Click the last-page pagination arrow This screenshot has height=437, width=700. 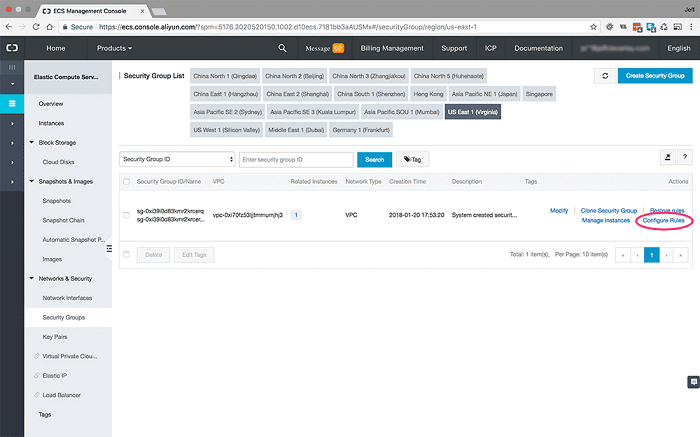click(x=681, y=255)
